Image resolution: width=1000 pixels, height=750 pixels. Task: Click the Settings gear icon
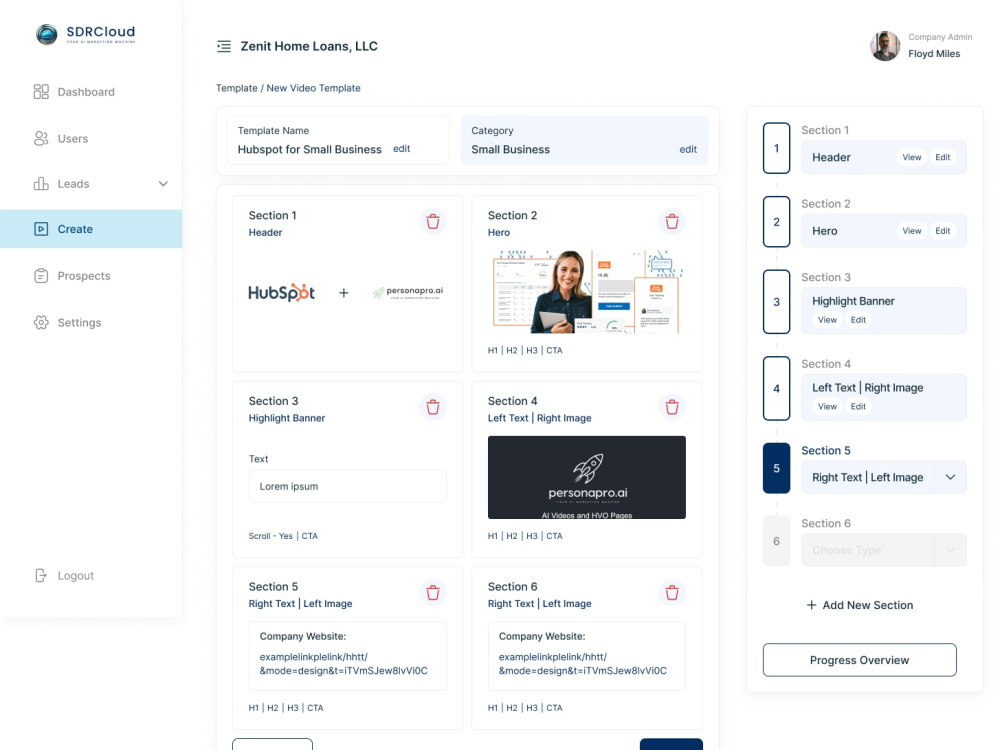pyautogui.click(x=41, y=322)
